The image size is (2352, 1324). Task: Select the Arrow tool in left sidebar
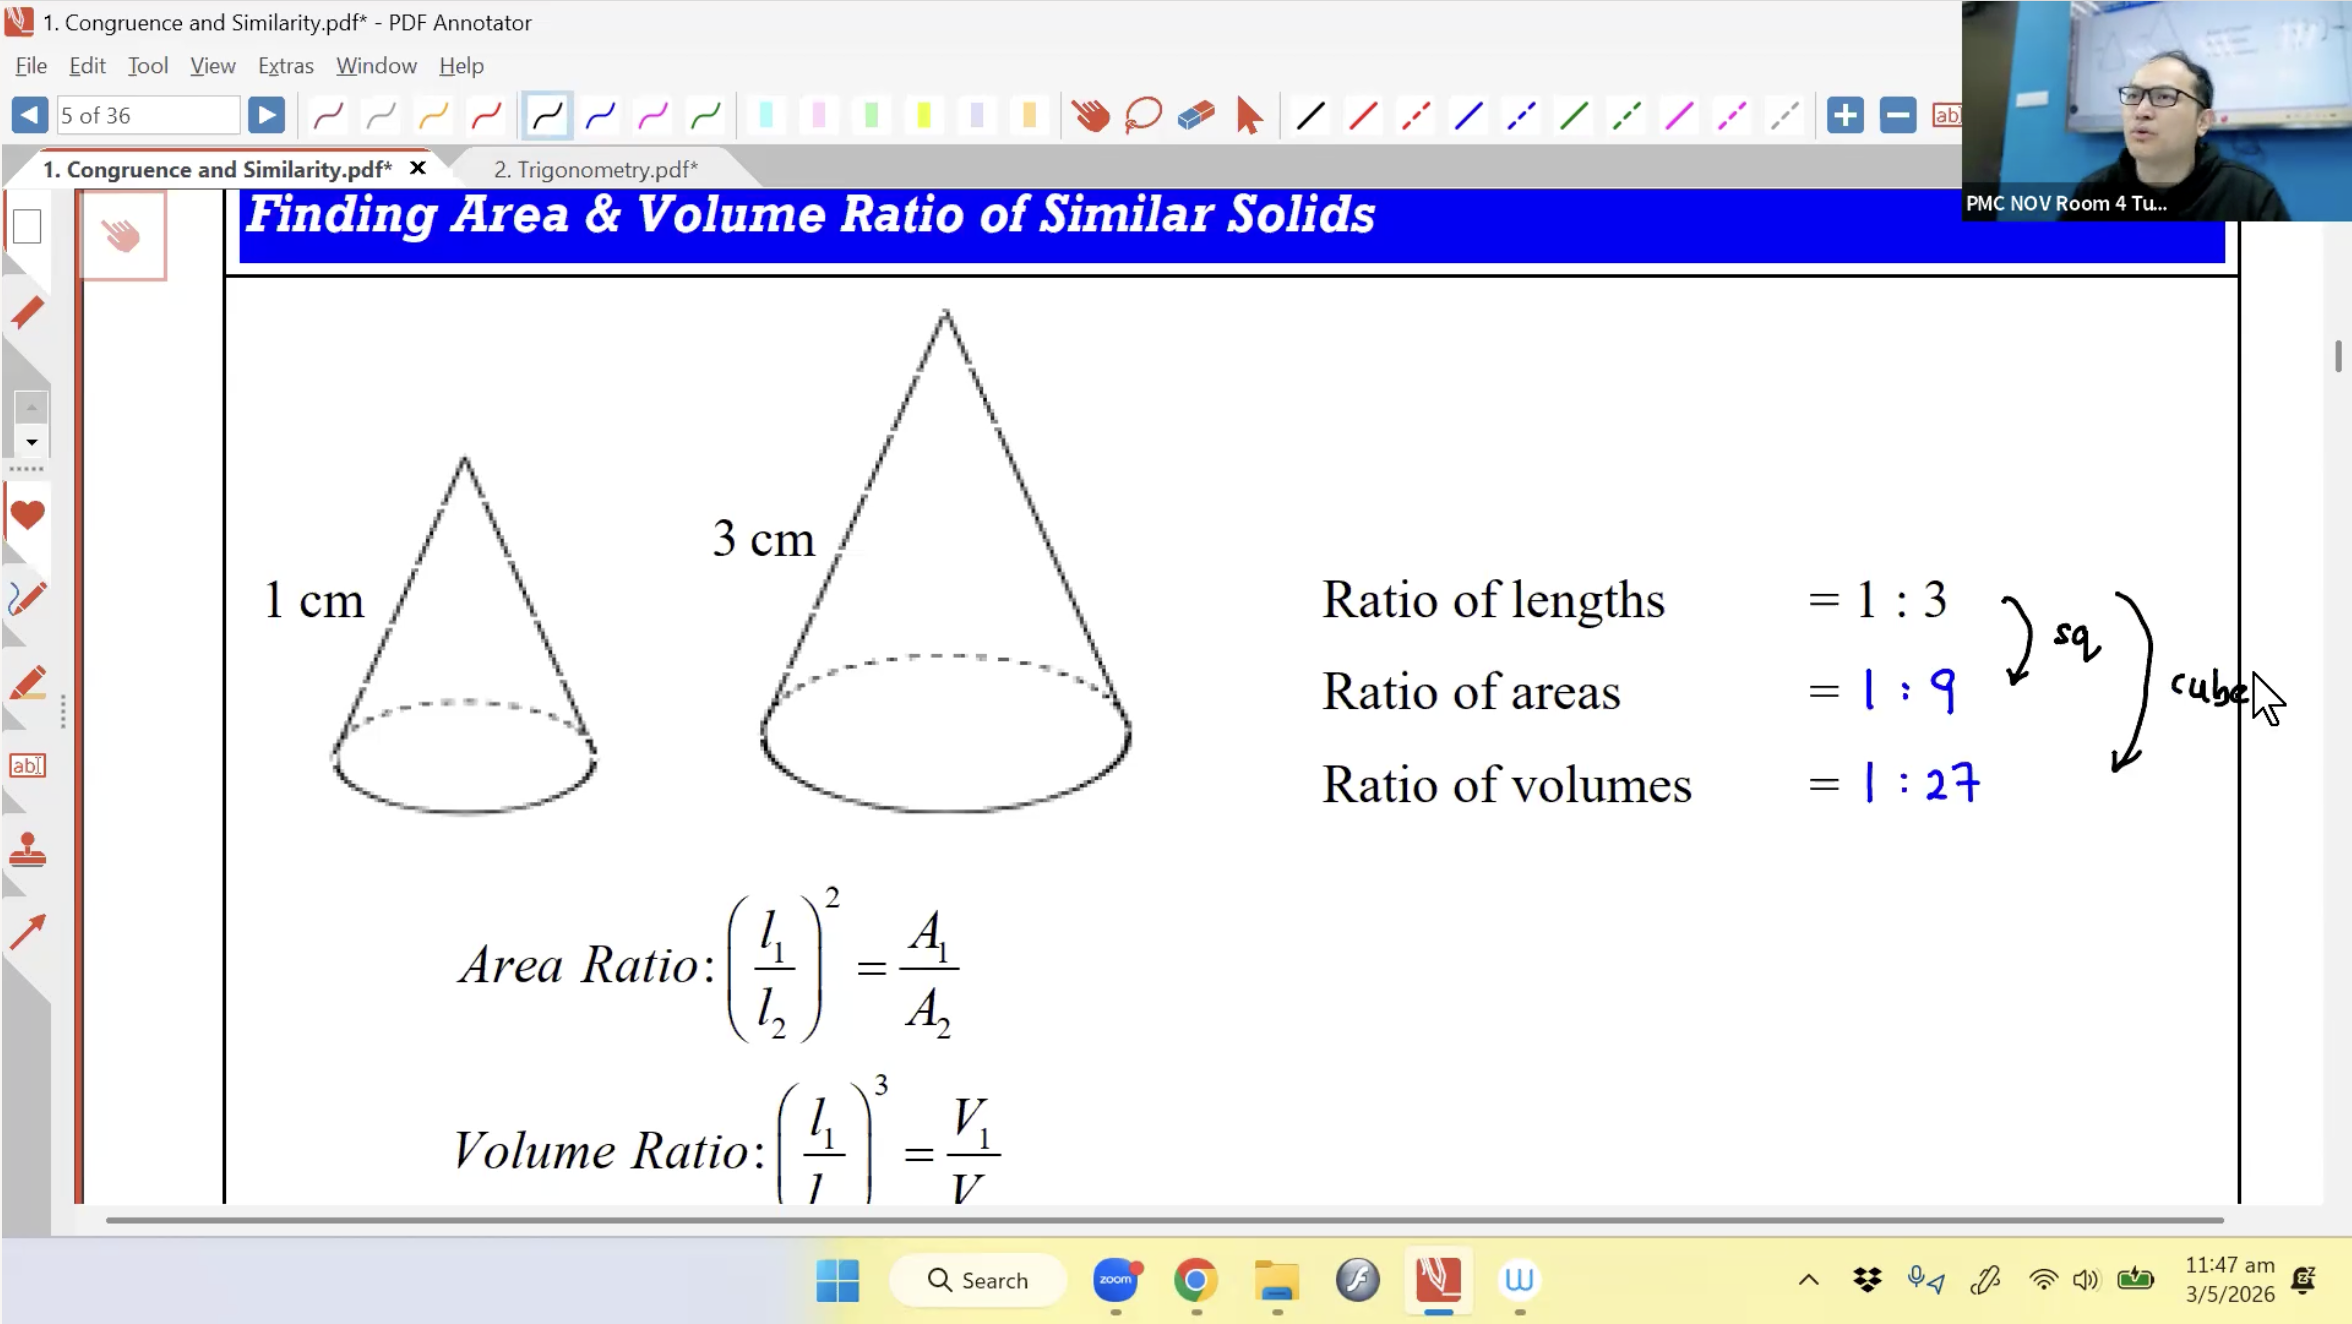(27, 932)
